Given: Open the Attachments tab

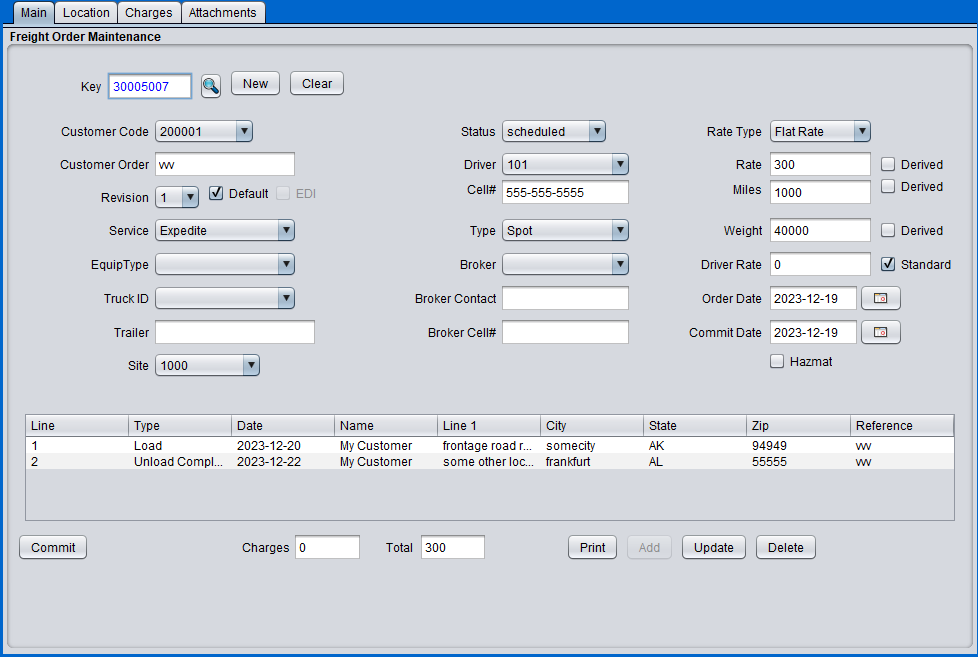Looking at the screenshot, I should click(x=222, y=13).
